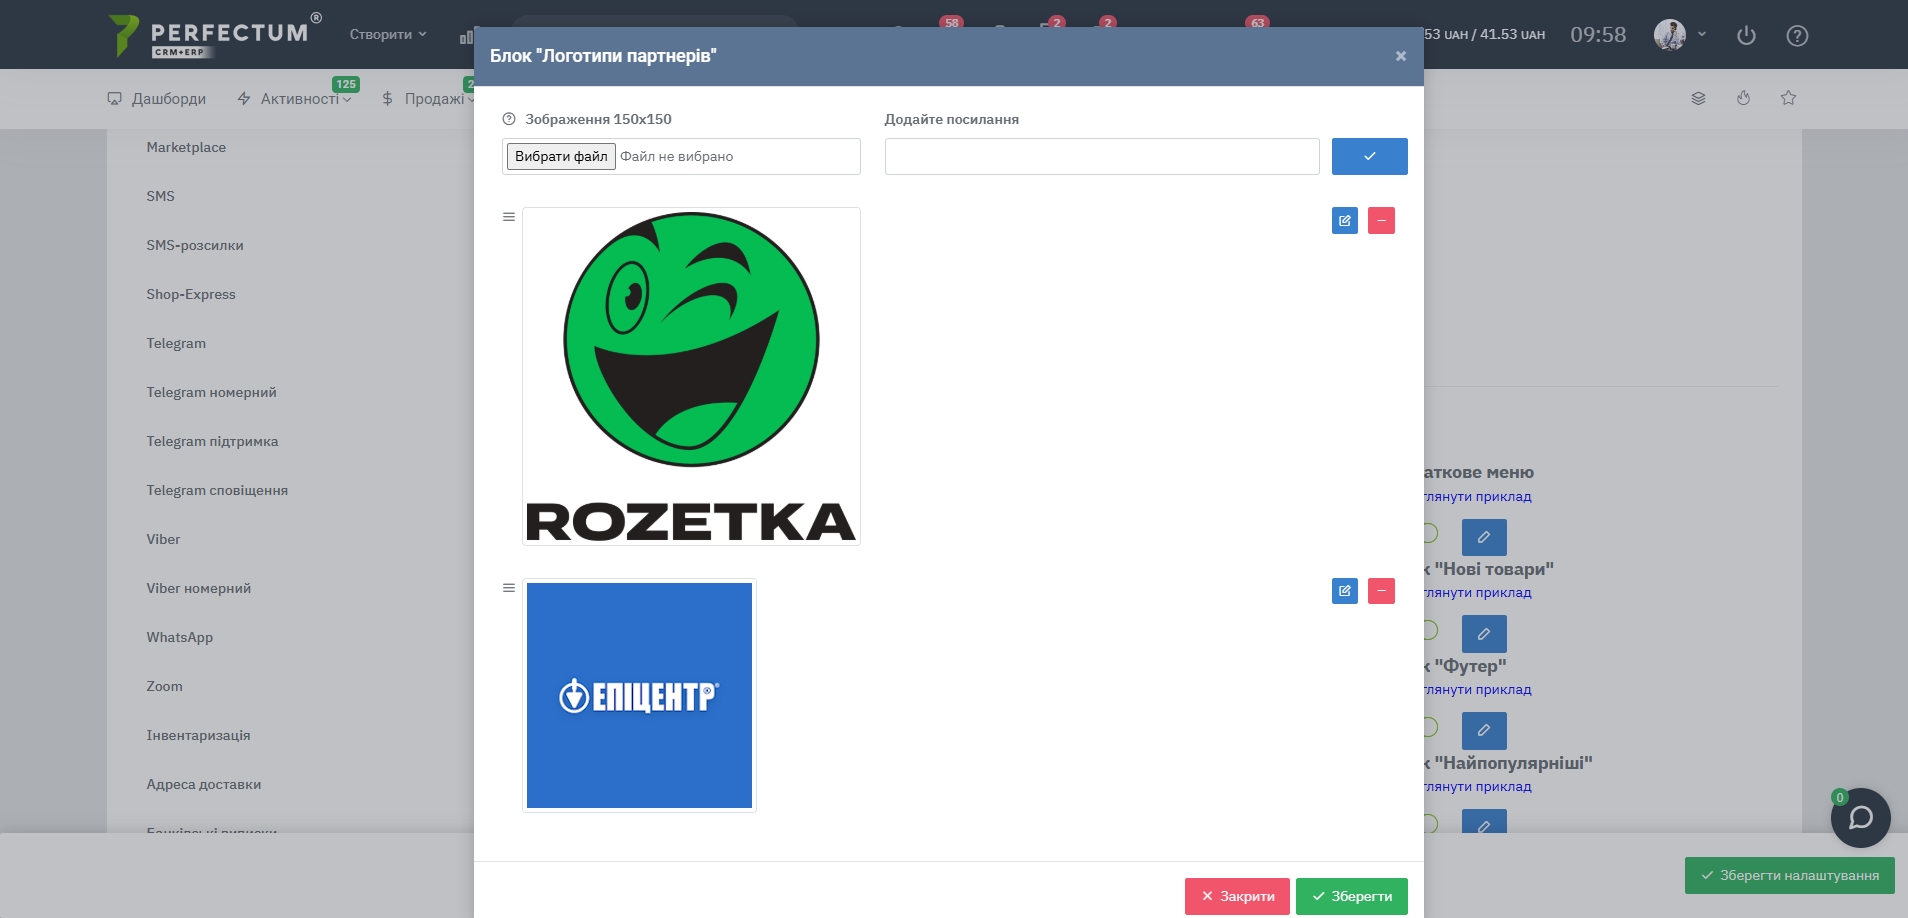
Task: Click the Perfectum CRM+ERP logo
Action: 215,35
